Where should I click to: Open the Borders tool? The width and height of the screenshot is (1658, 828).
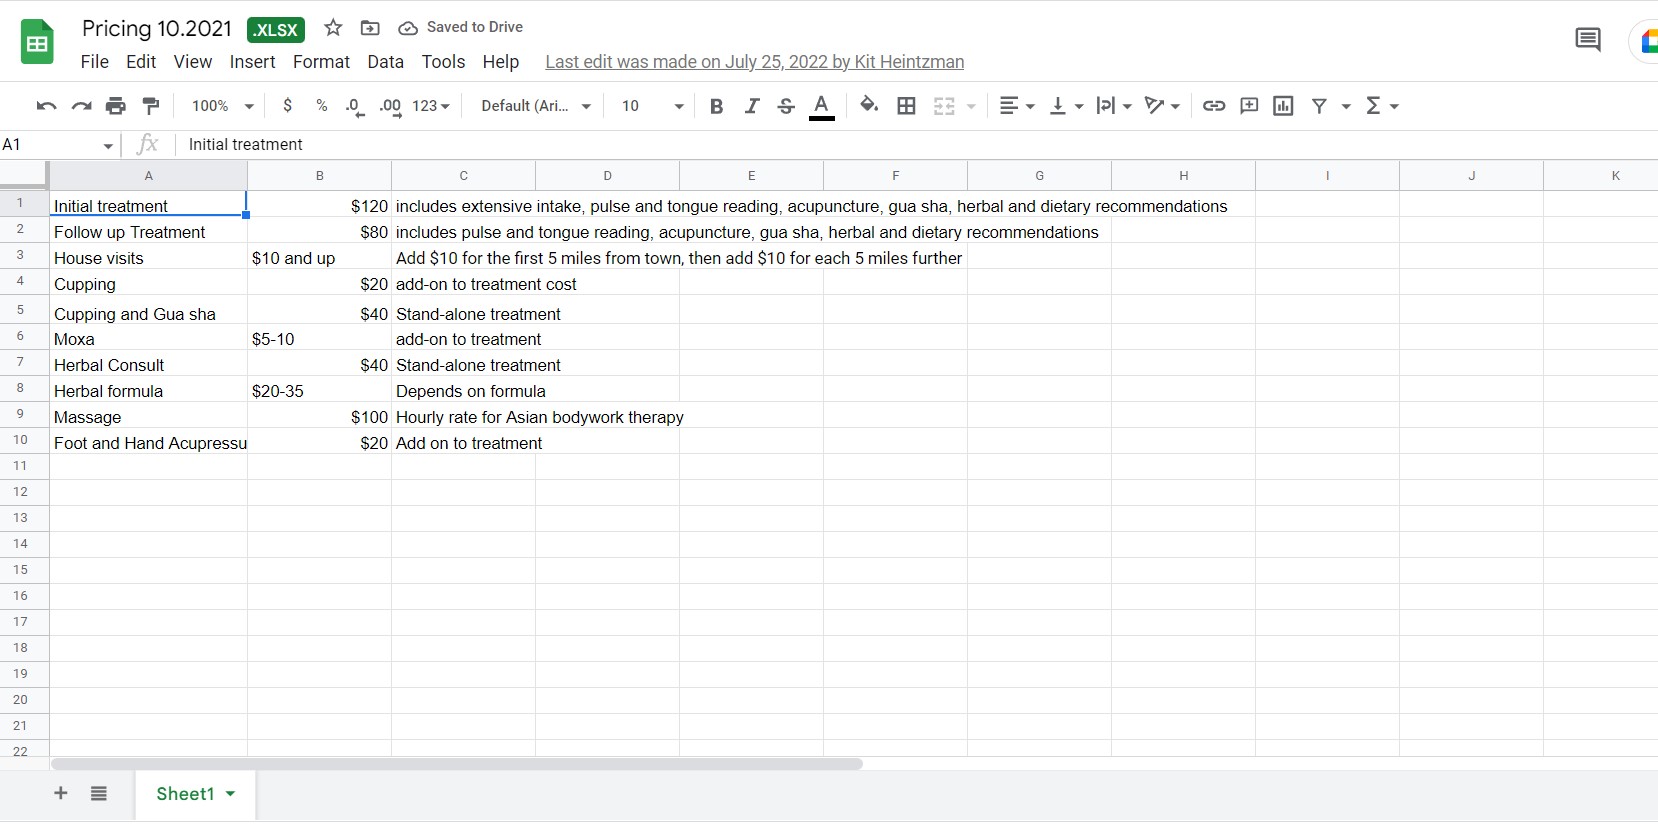(906, 106)
